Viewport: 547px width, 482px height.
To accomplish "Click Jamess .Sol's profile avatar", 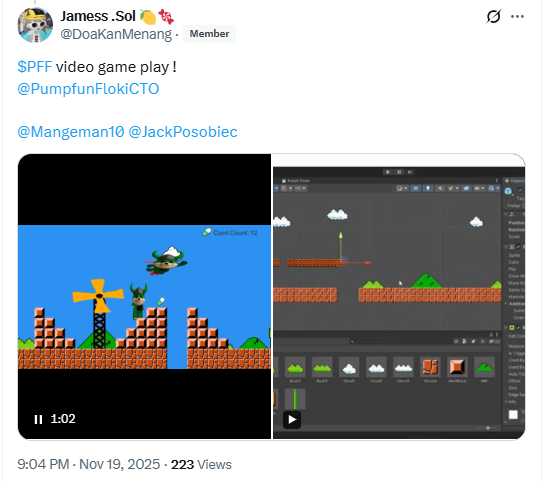I will pos(35,25).
